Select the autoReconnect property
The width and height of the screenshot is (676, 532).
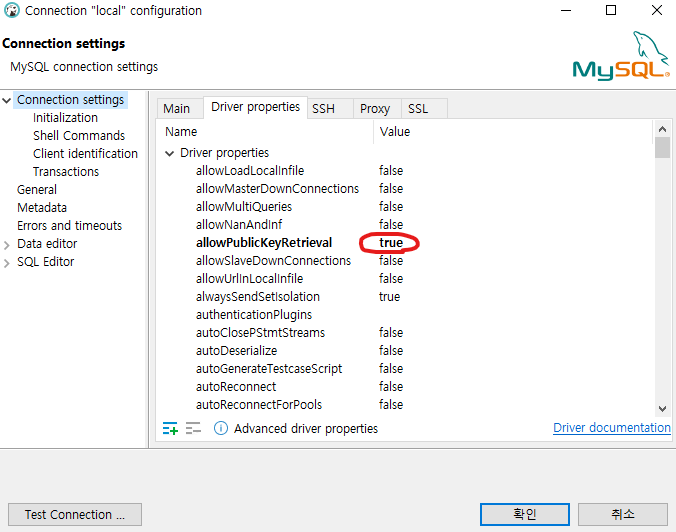pos(235,387)
